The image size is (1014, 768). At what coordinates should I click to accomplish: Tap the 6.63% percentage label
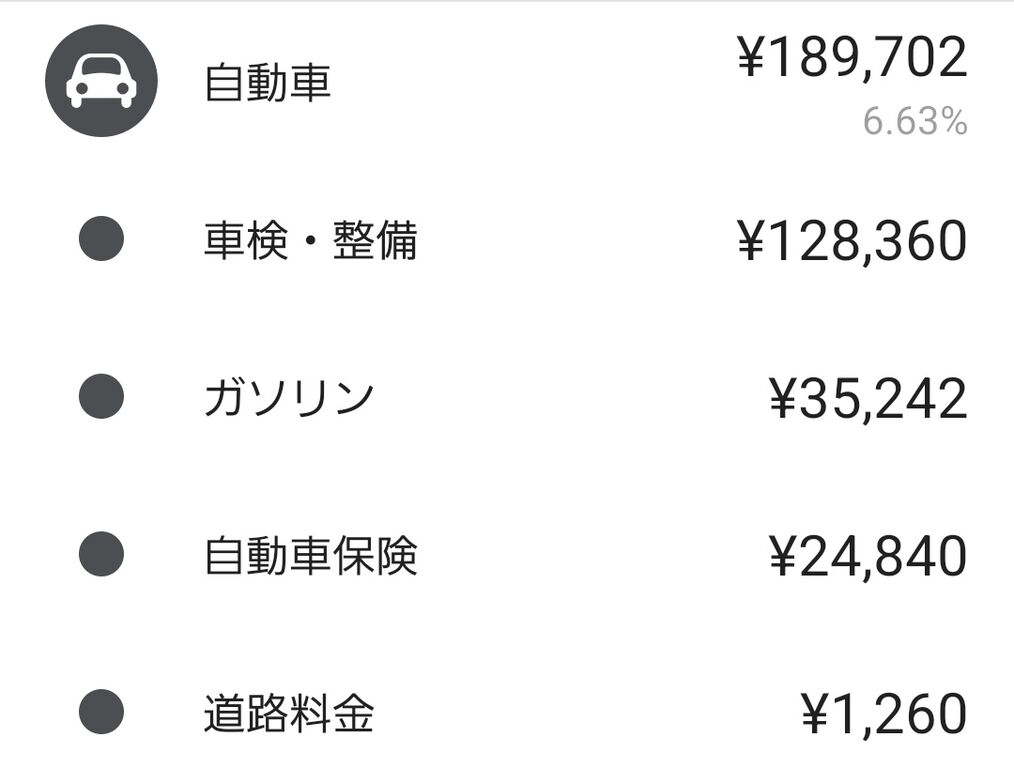click(x=915, y=121)
